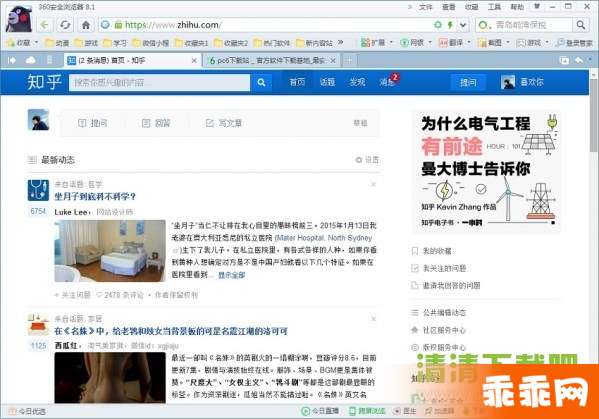Image resolution: width=599 pixels, height=419 pixels.
Task: Open the 翻译 translate tool
Action: click(x=451, y=43)
